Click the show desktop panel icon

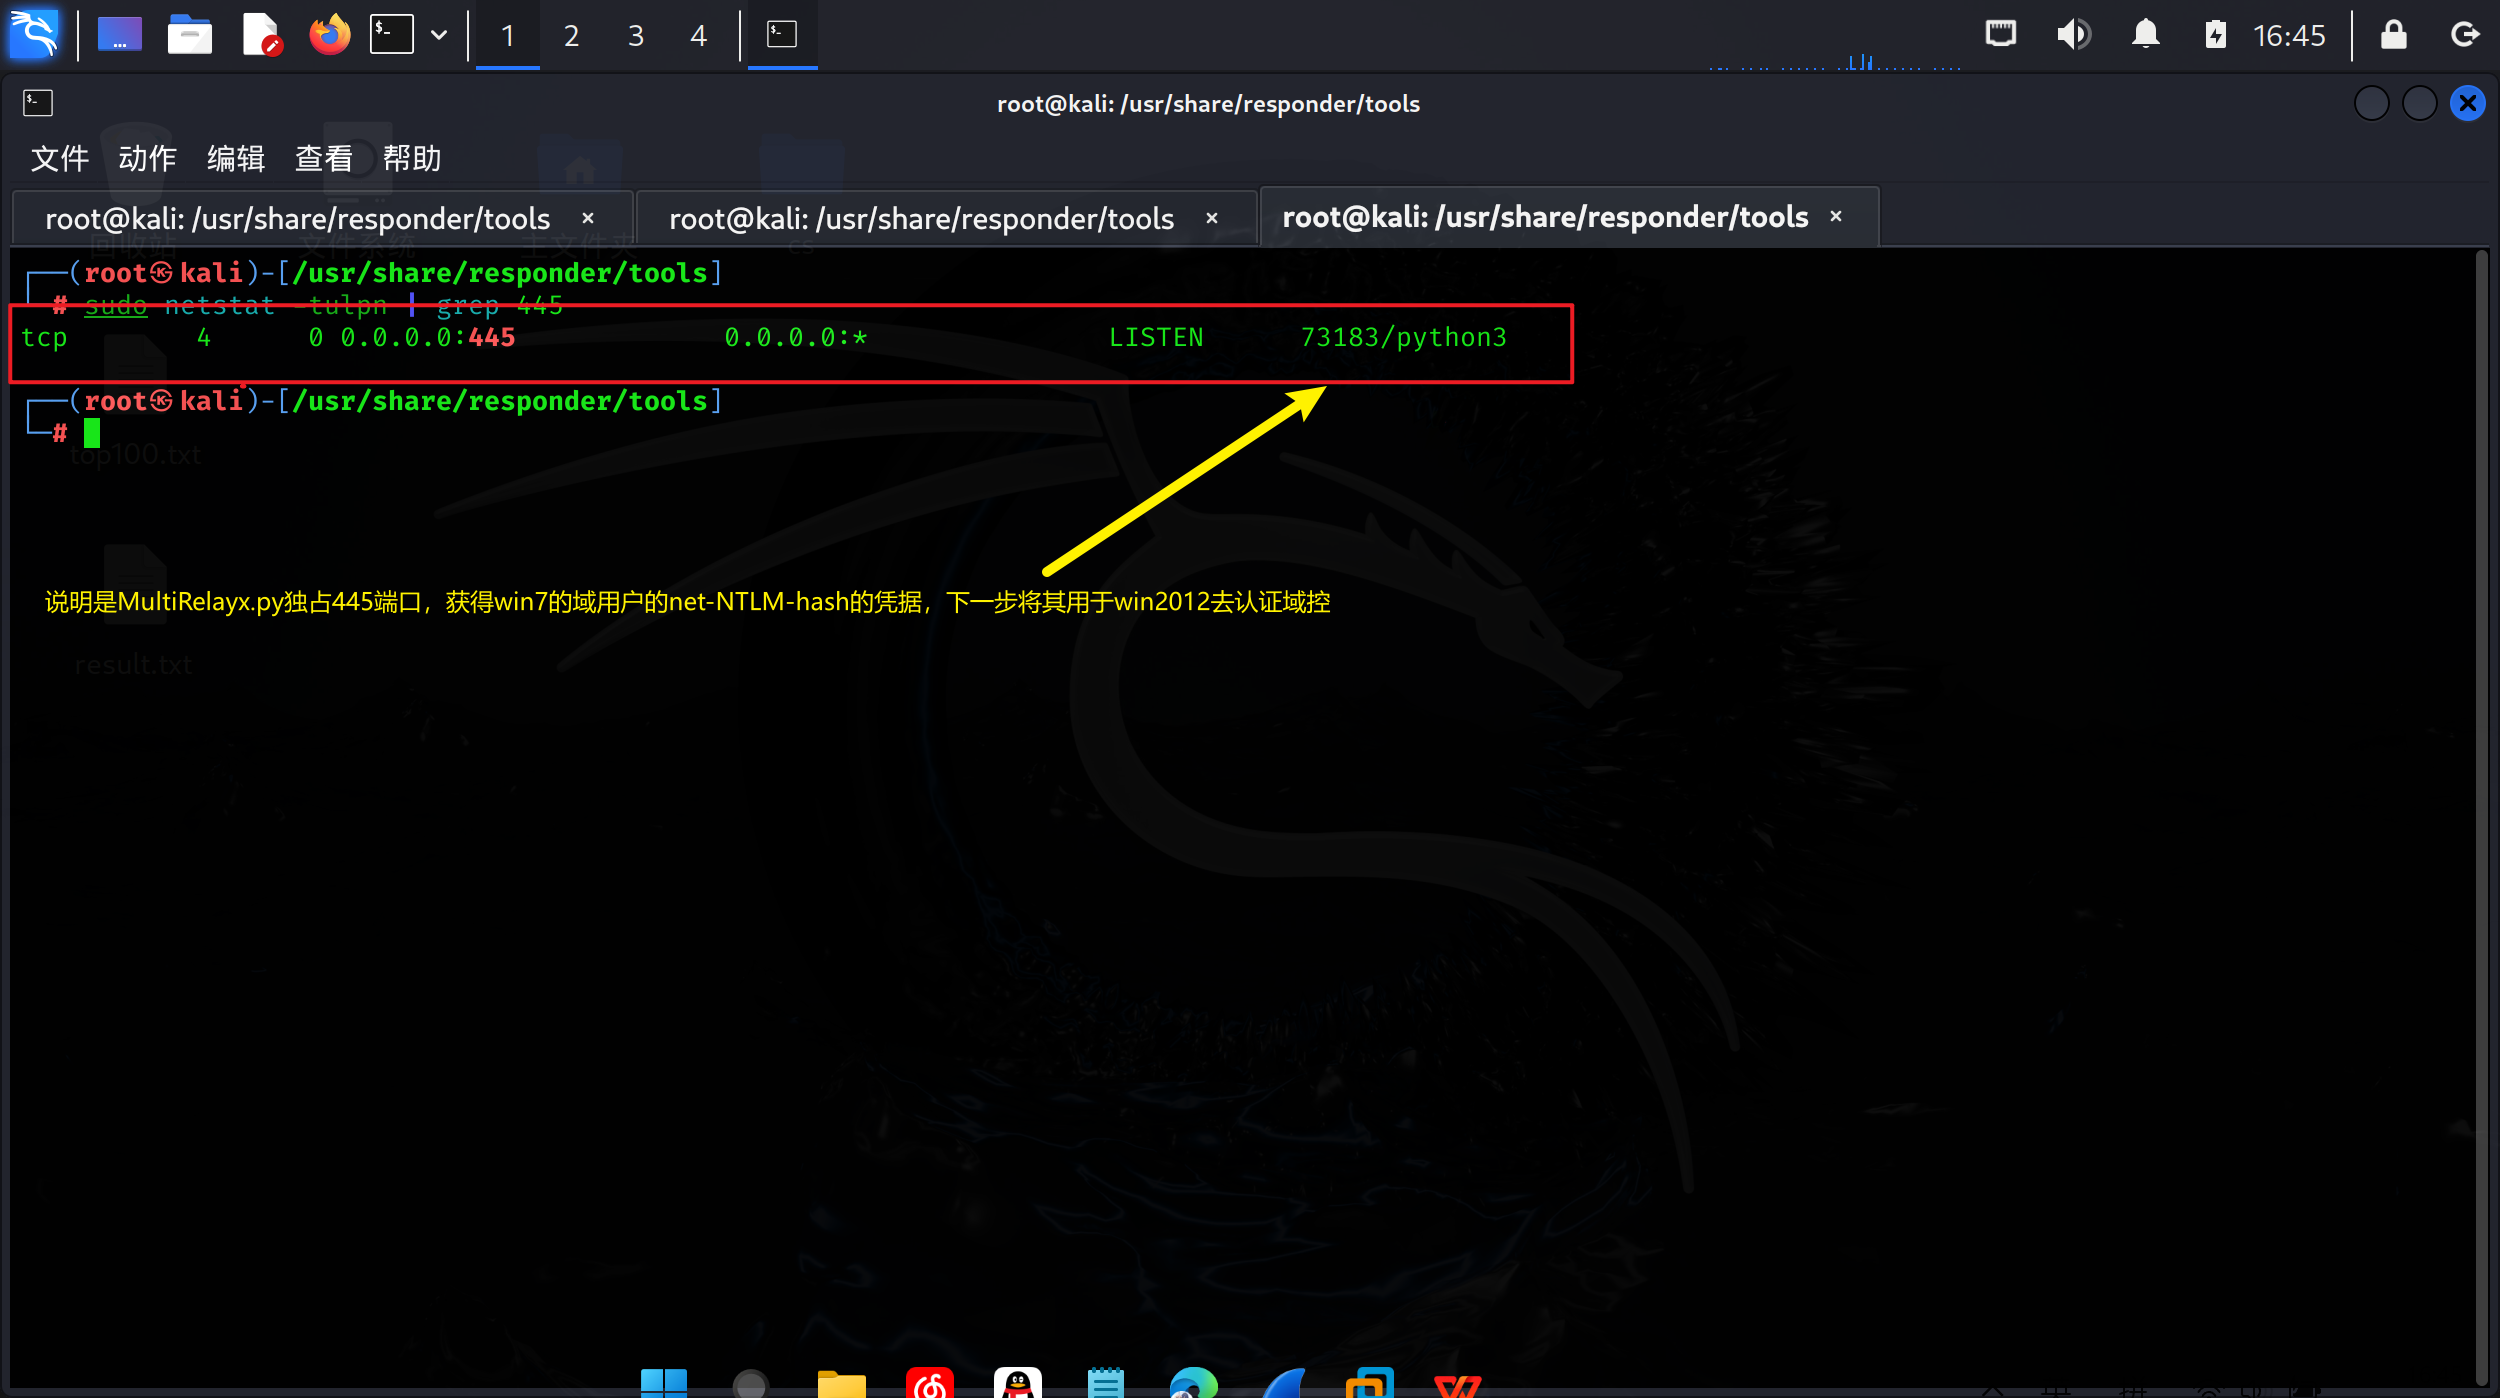tap(119, 35)
